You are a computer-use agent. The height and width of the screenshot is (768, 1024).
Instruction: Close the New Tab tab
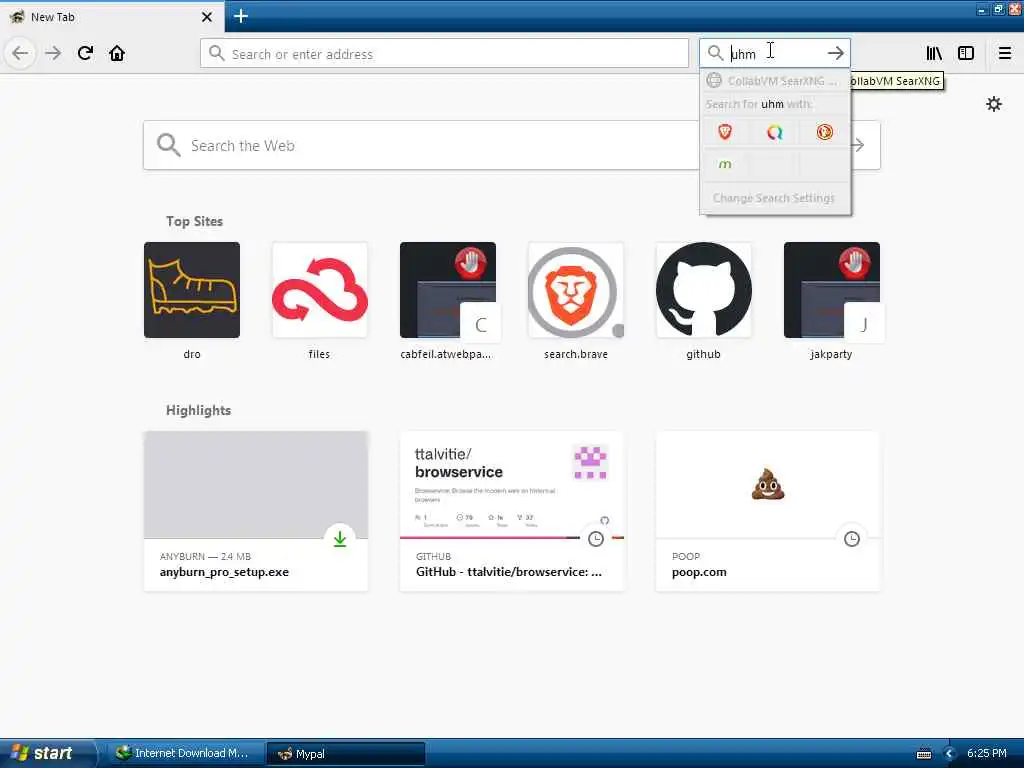tap(207, 17)
